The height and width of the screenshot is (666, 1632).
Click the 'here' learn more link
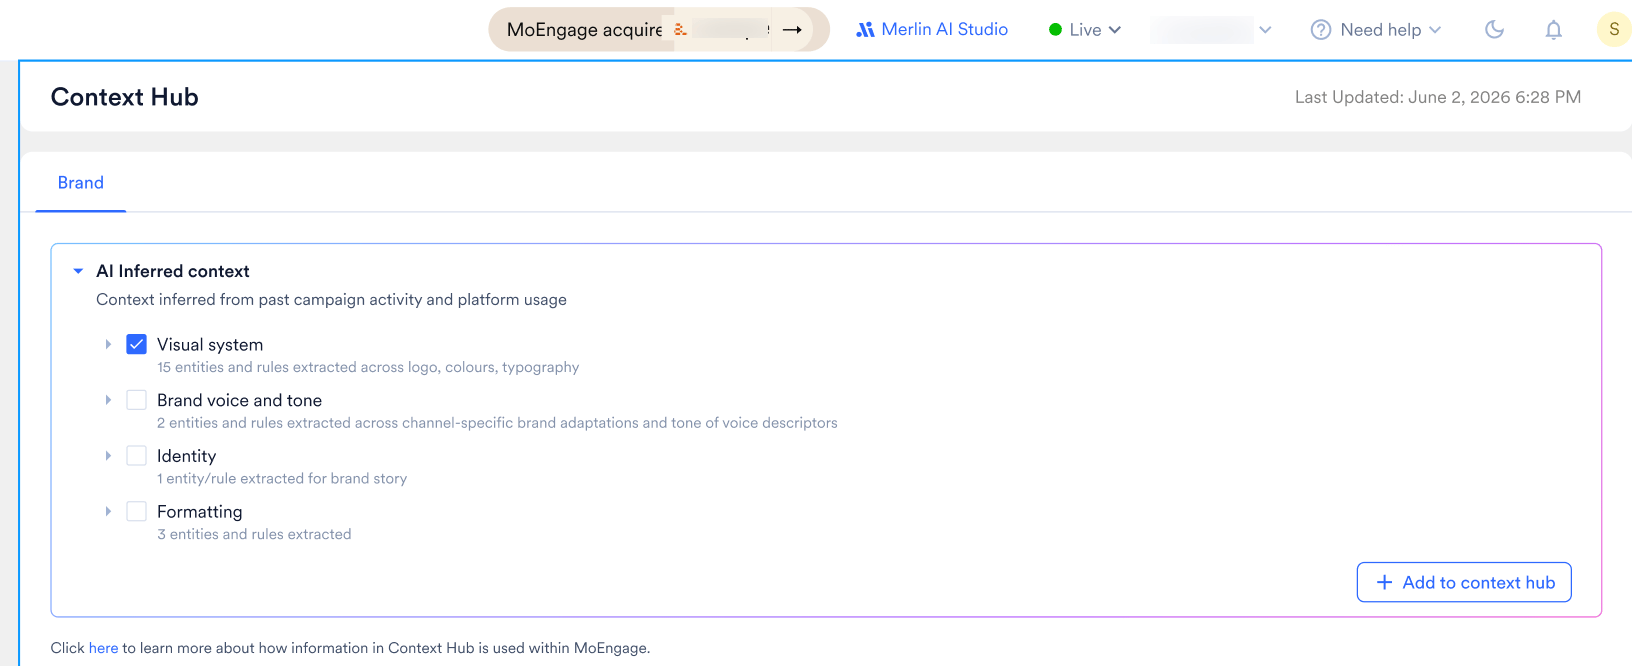[x=103, y=648]
